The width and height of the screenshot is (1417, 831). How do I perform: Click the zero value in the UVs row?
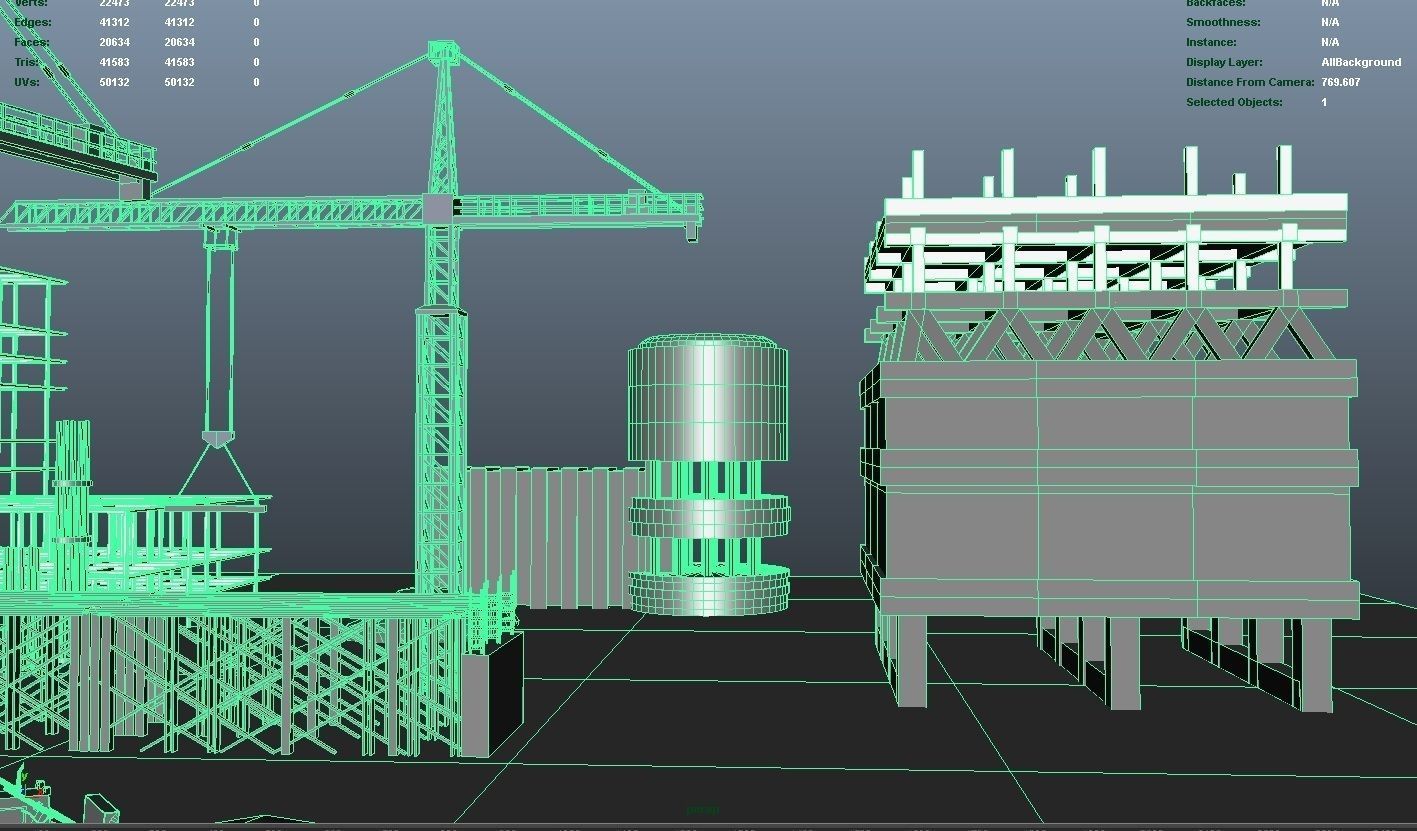(256, 82)
